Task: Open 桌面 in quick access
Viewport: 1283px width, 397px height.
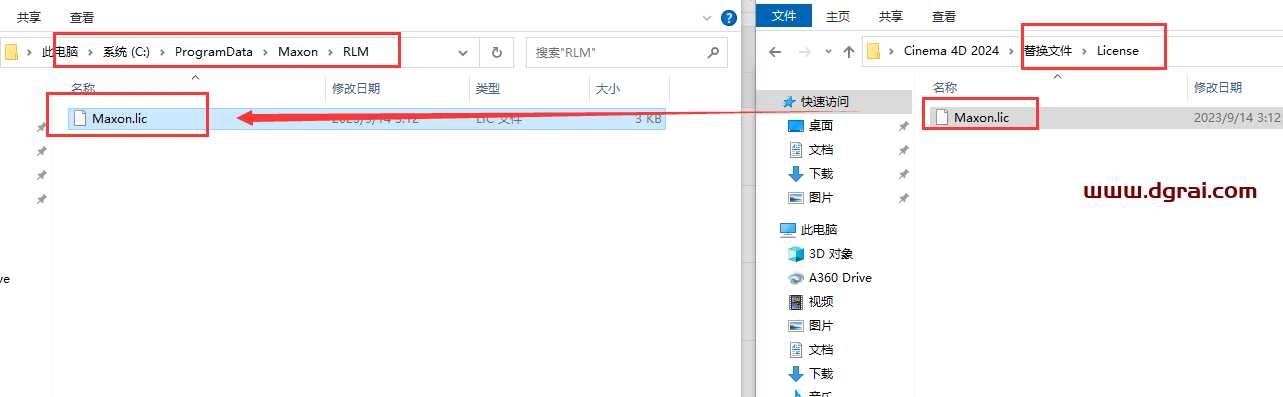Action: coord(821,126)
